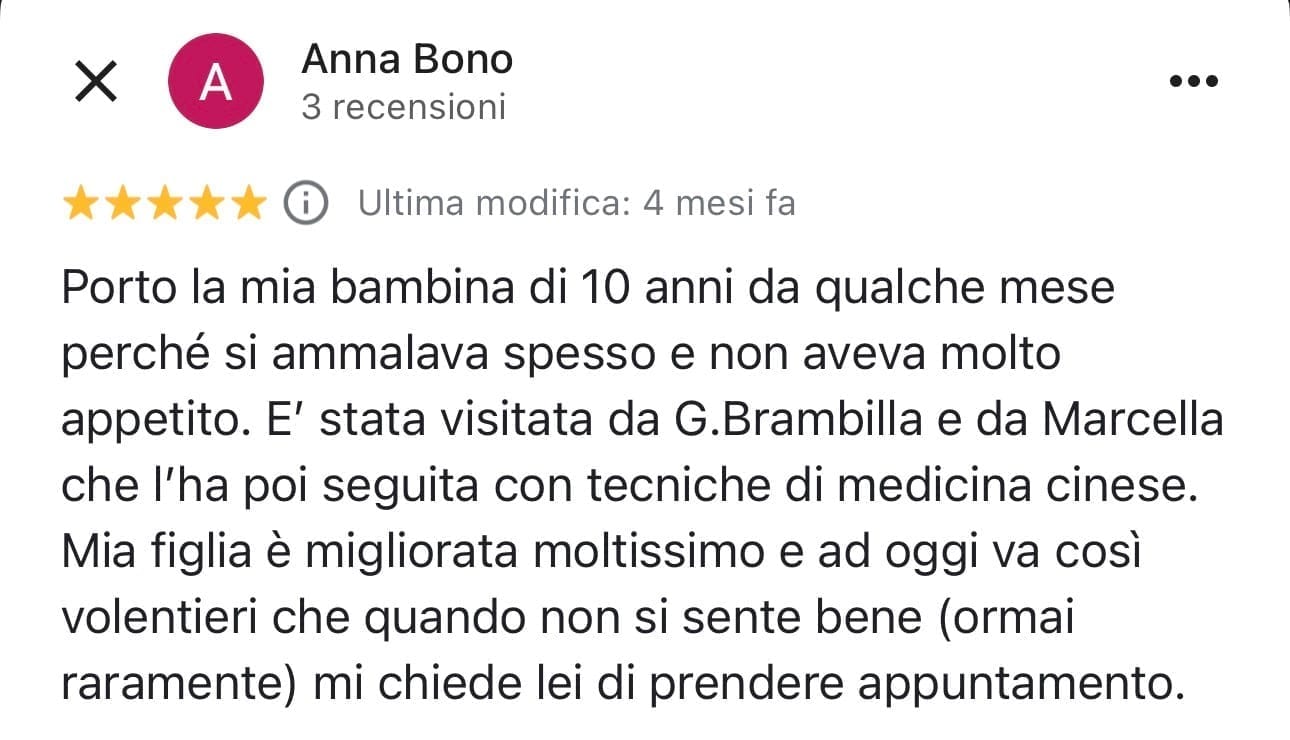
Task: Click the sentence starting "Mia figlia è migliorata"
Action: coord(600,552)
